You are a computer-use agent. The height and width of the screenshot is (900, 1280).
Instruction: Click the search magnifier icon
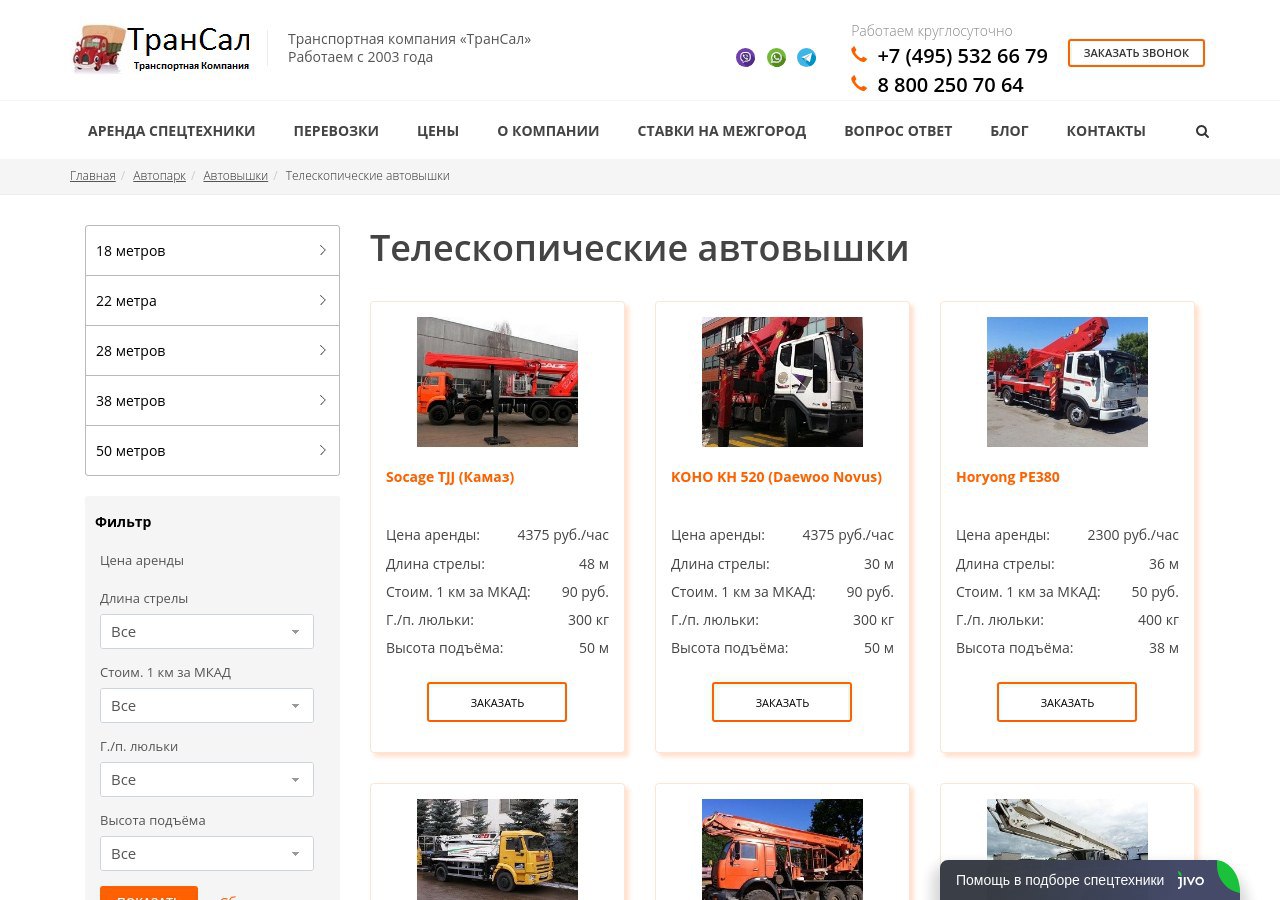(1202, 131)
